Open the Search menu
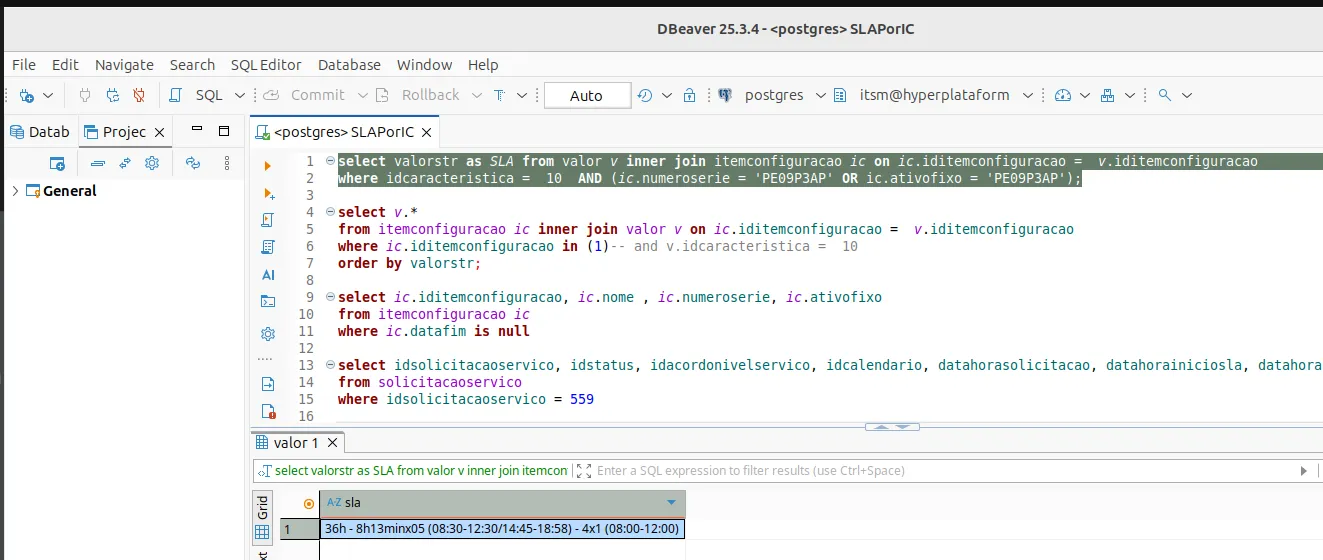 click(x=192, y=65)
